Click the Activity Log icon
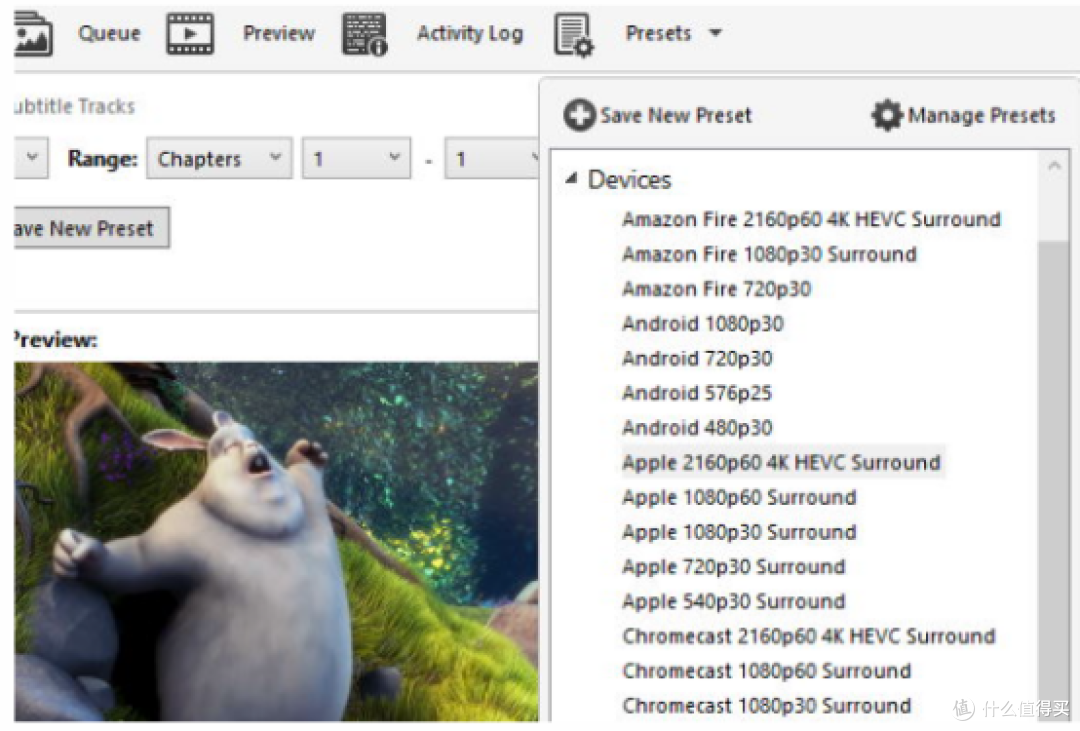The width and height of the screenshot is (1080, 731). 364,34
